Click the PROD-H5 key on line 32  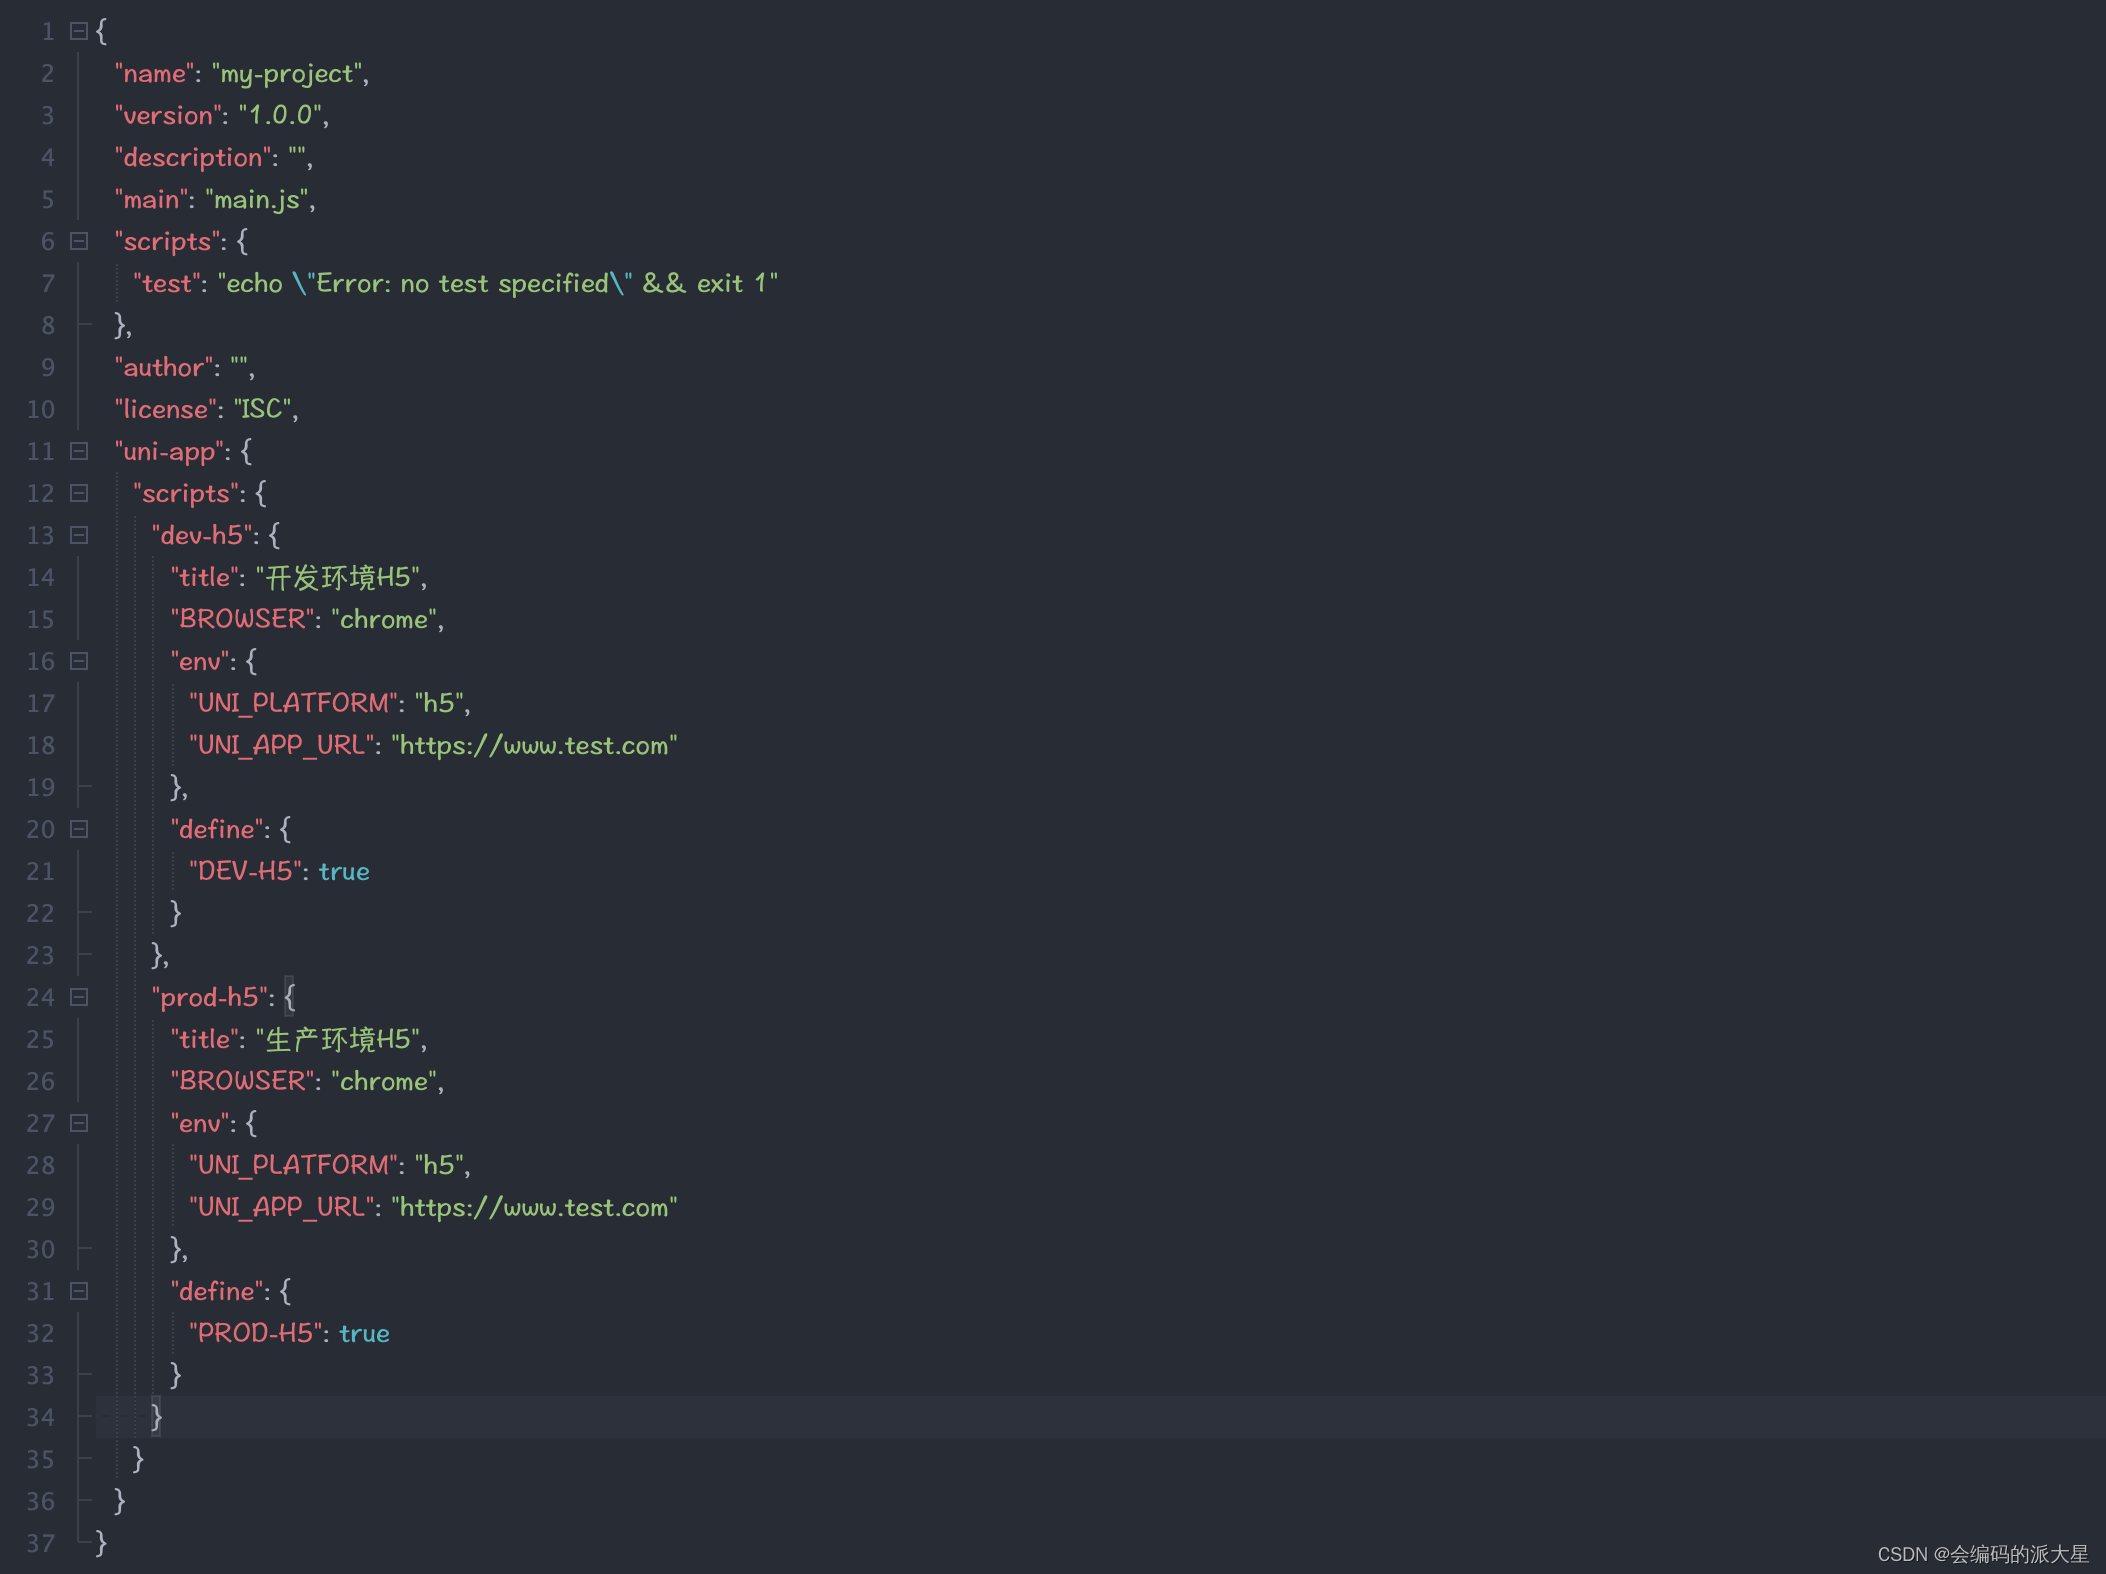click(255, 1333)
